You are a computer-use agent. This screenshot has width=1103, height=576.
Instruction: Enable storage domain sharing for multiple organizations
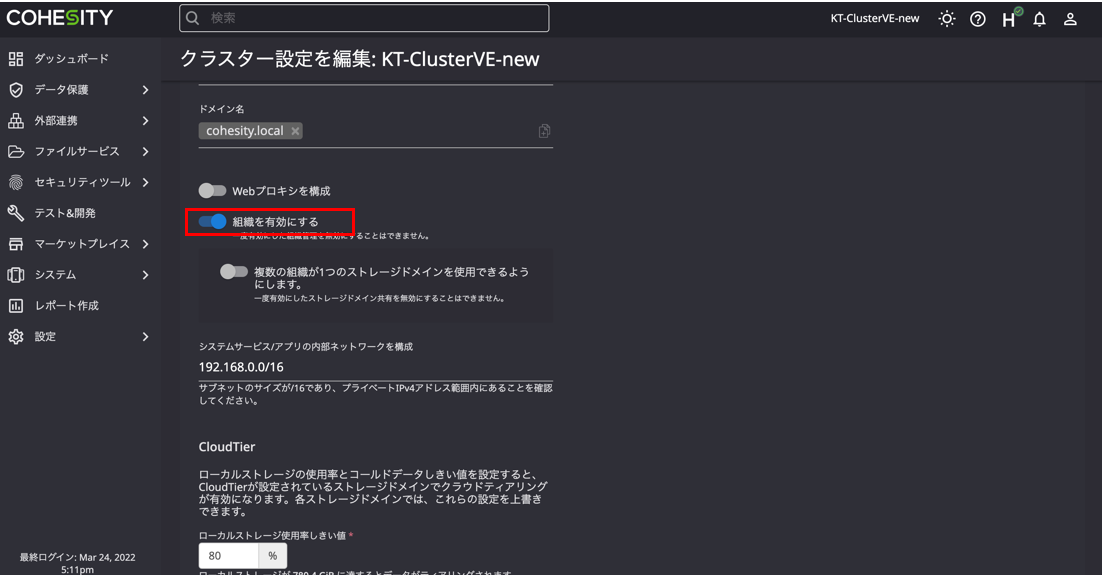[234, 271]
